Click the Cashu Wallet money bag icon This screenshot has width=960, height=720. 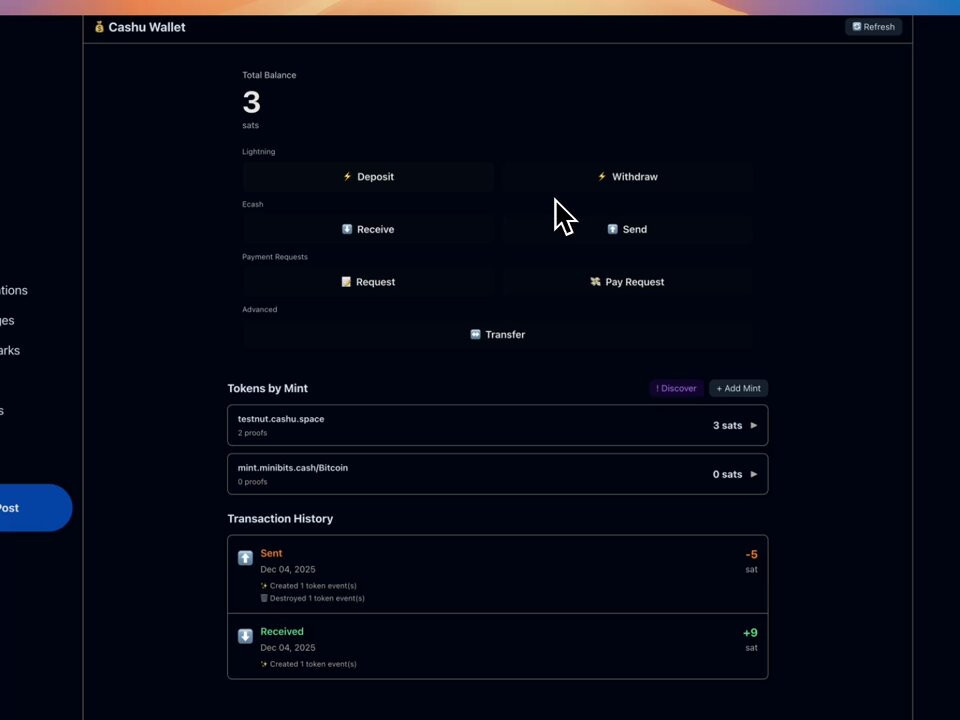pos(99,27)
